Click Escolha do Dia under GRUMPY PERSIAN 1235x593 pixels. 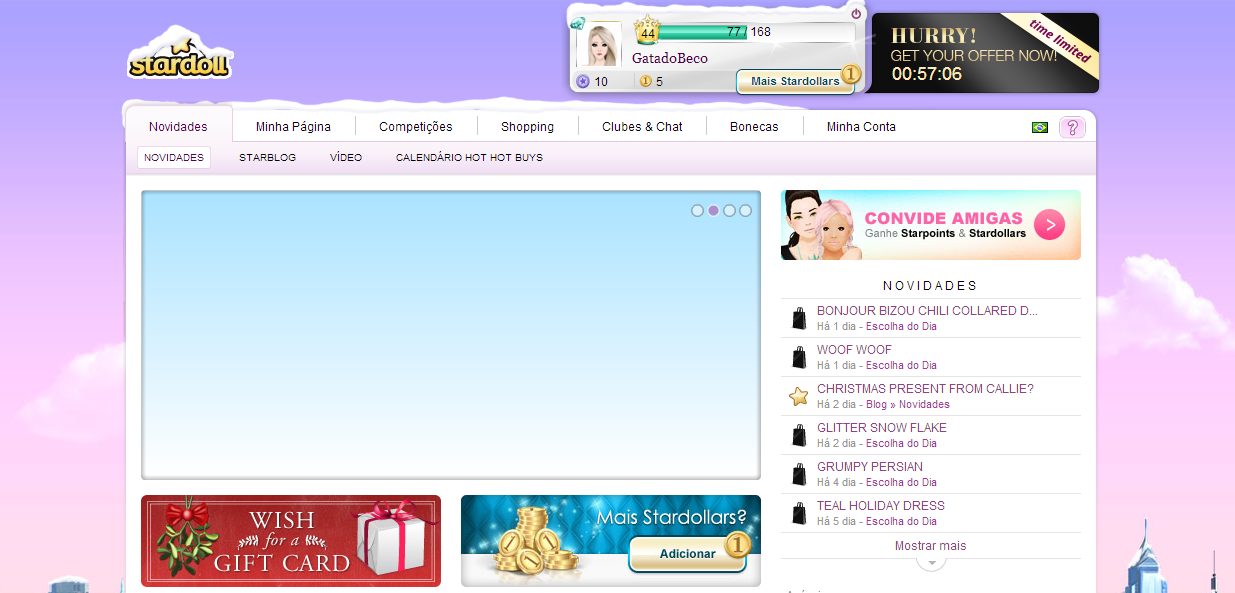pyautogui.click(x=901, y=483)
